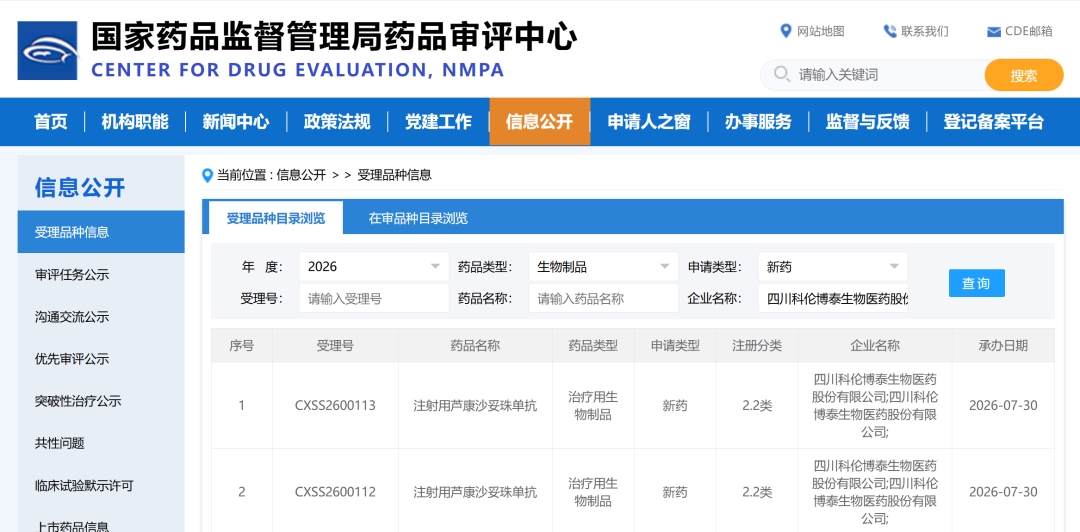Click the 药品名称 column header
The width and height of the screenshot is (1080, 532).
tap(475, 345)
